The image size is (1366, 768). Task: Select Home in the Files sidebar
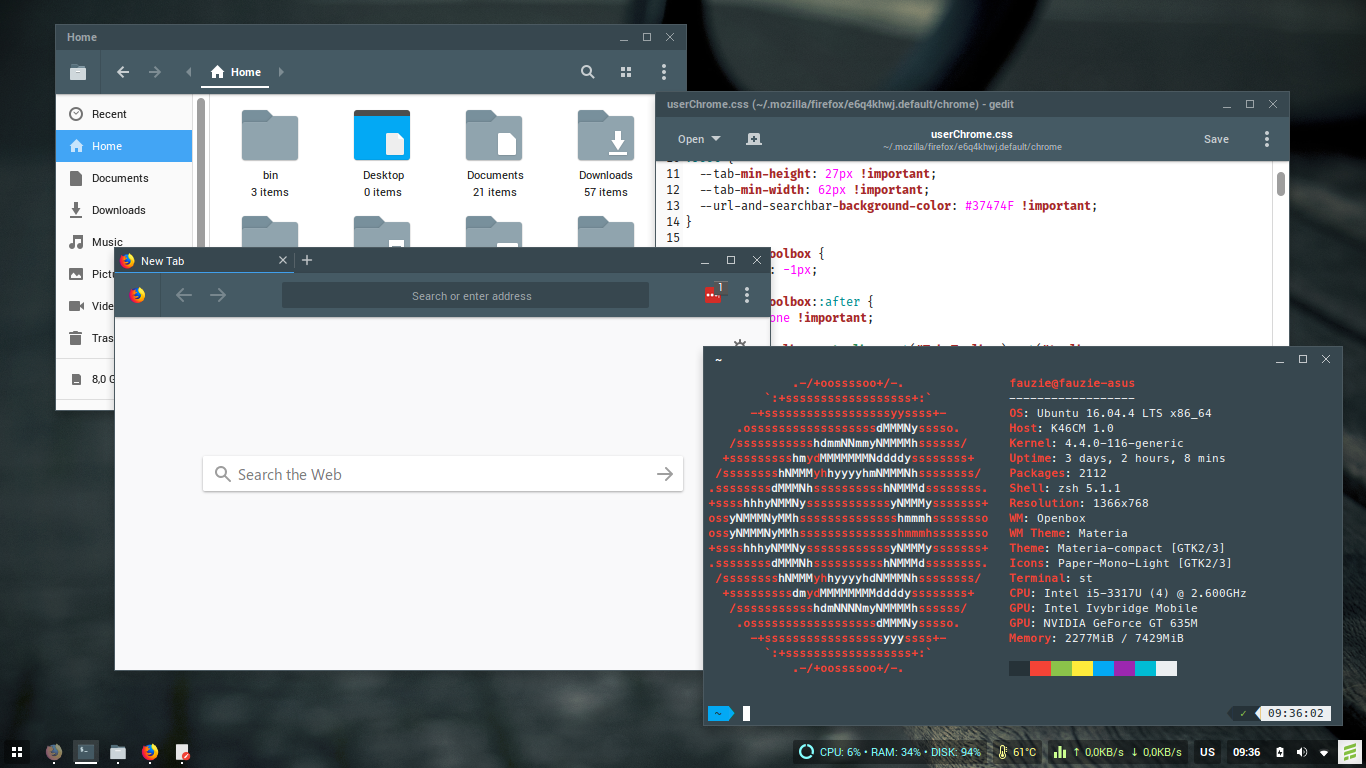point(124,146)
